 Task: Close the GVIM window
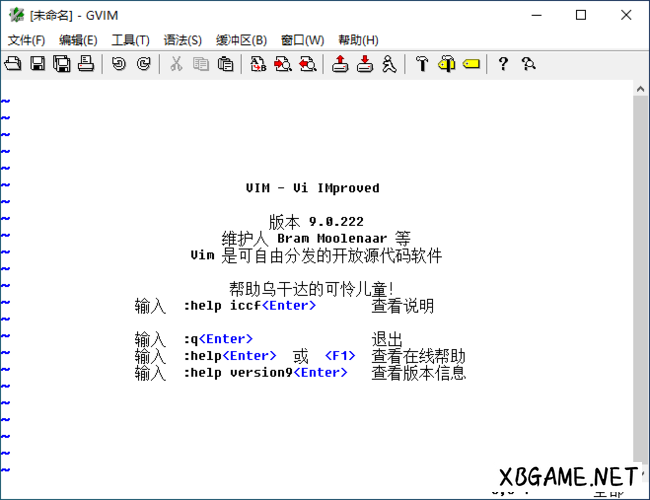[626, 15]
